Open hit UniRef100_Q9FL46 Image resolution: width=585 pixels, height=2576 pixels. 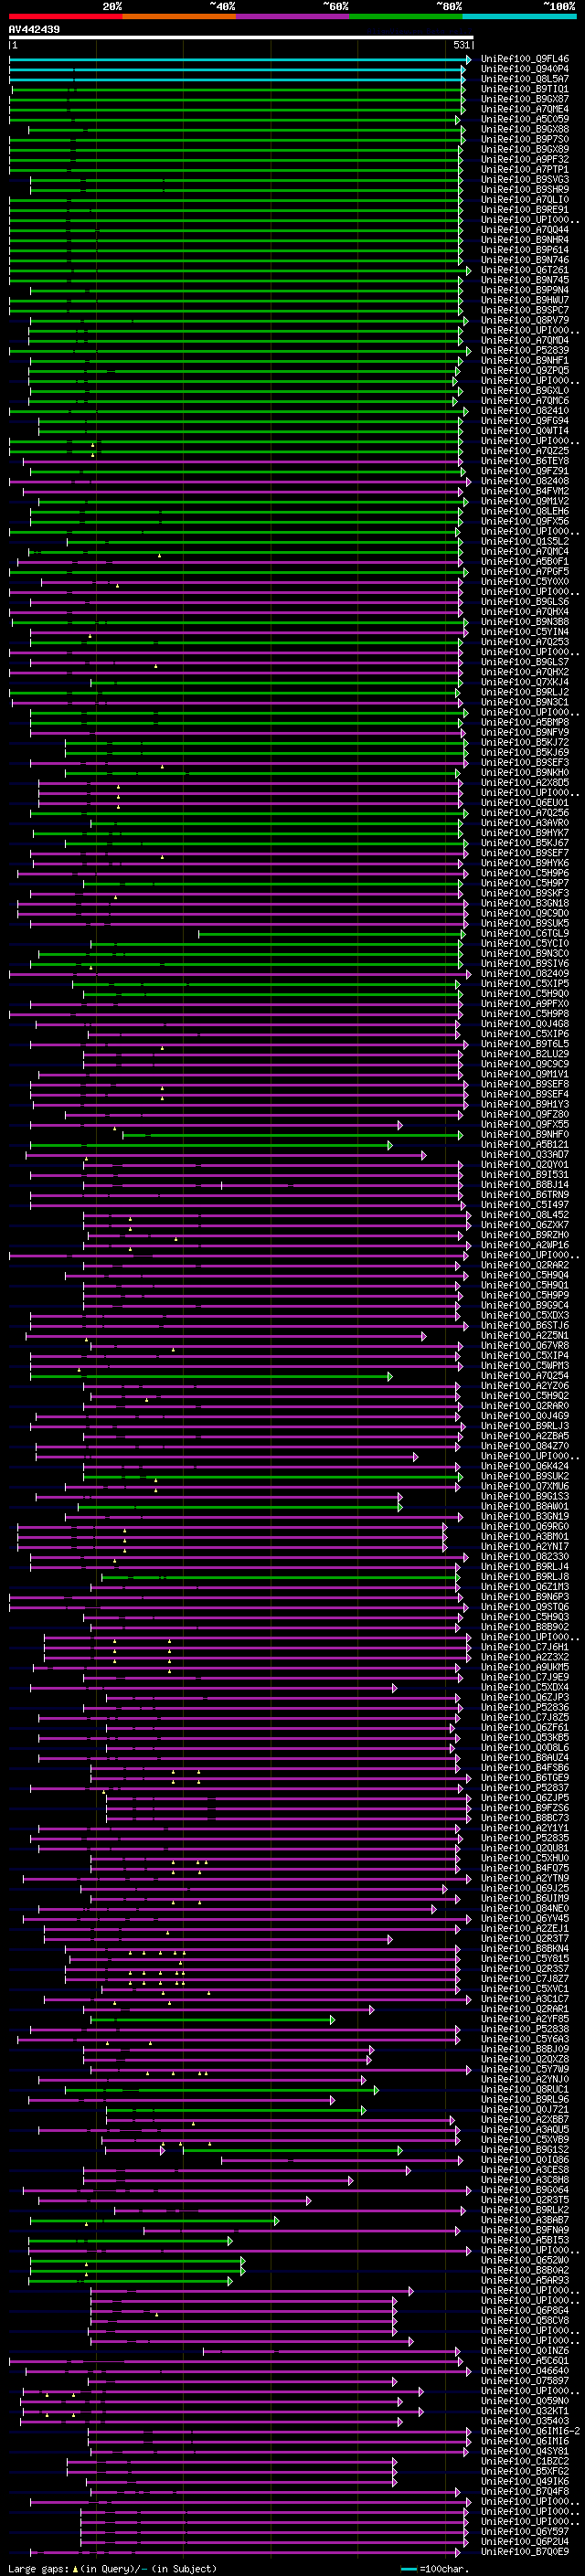525,59
